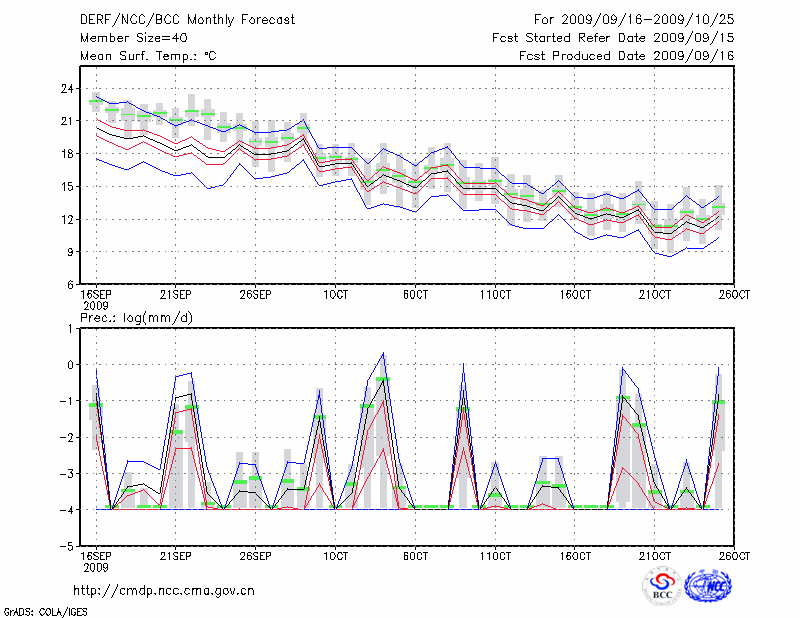This screenshot has height=618, width=800.
Task: Pick the 16OCT label under precipitation chart
Action: point(574,554)
